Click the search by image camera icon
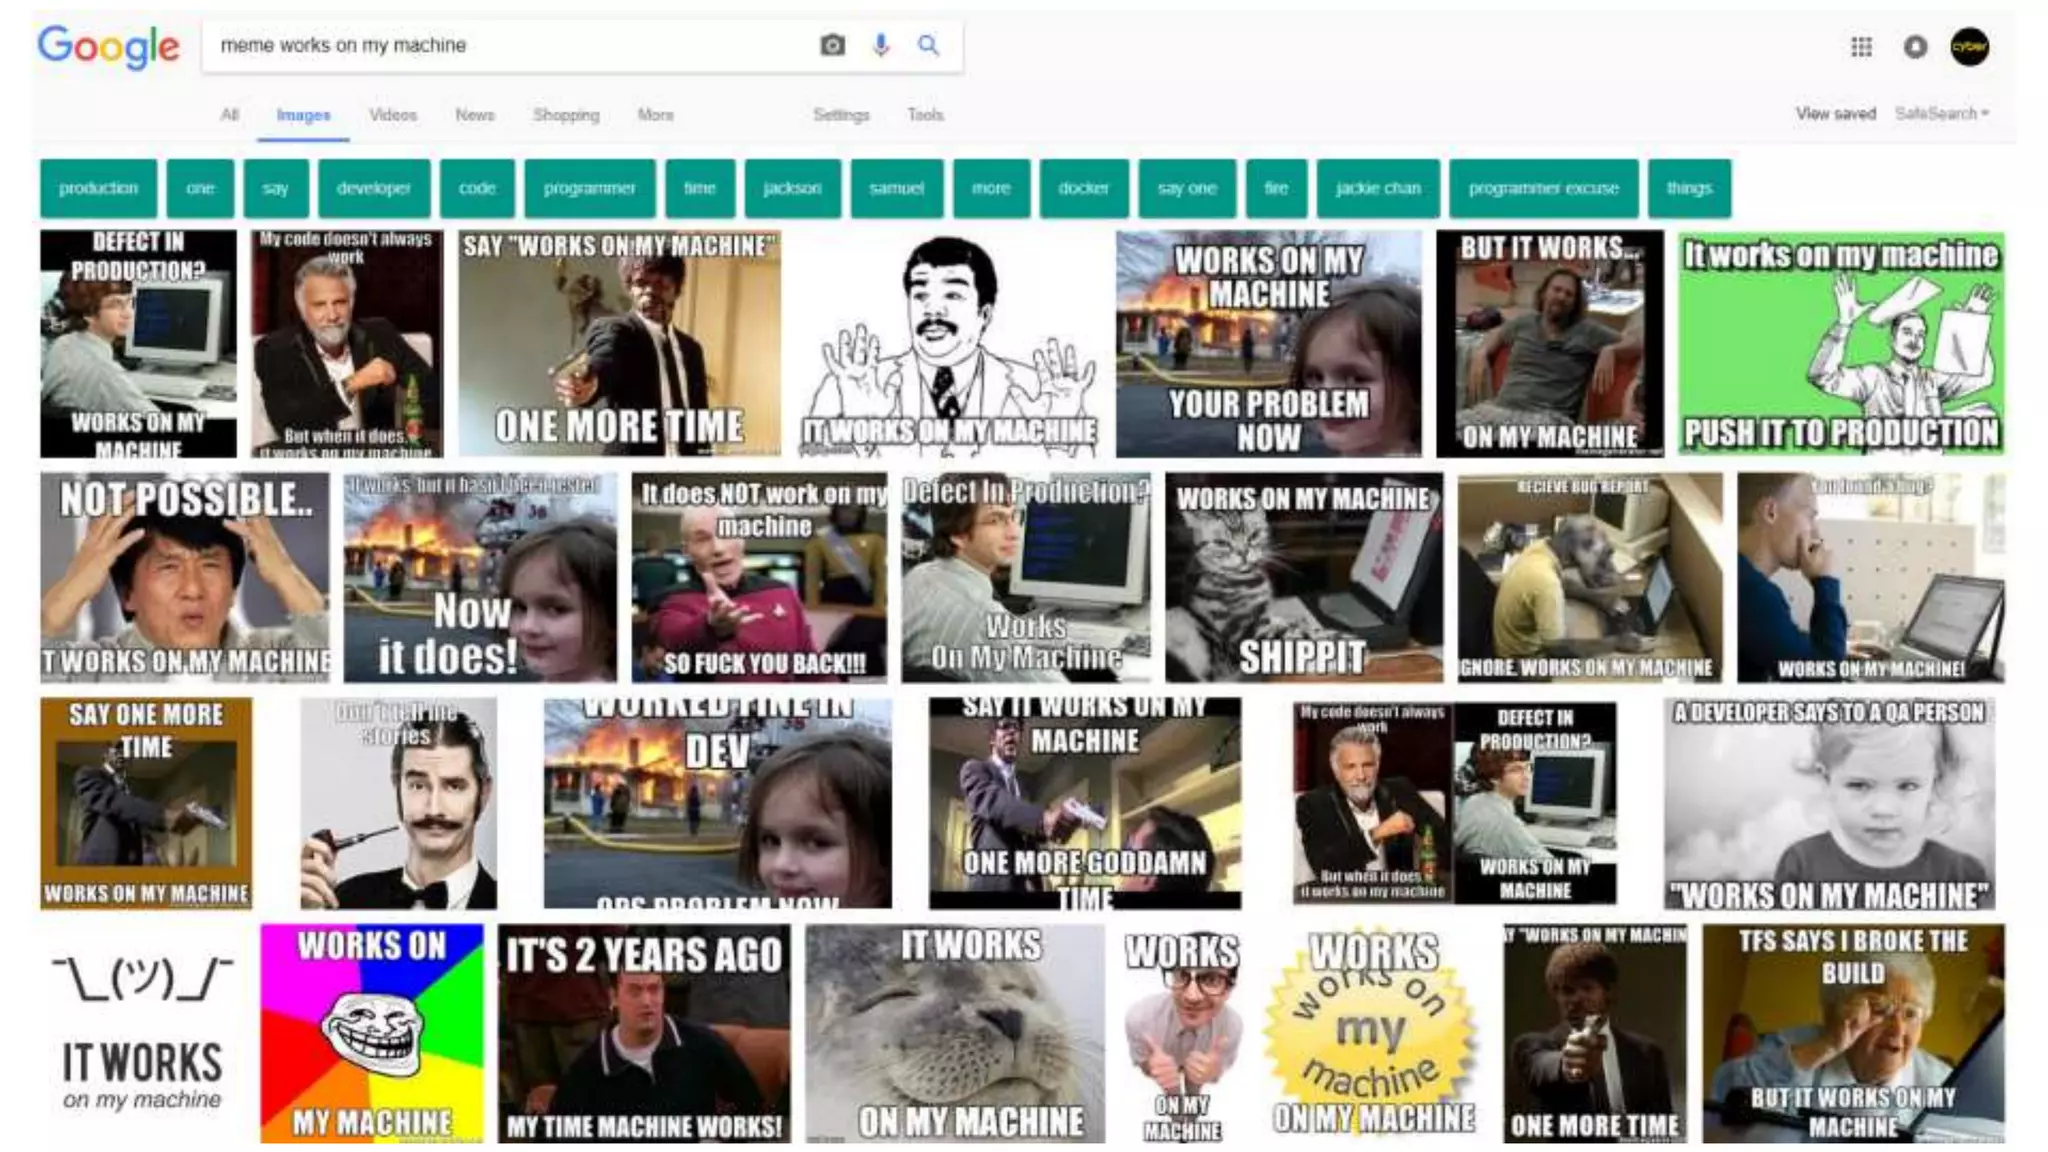This screenshot has width=2048, height=1152. 832,45
